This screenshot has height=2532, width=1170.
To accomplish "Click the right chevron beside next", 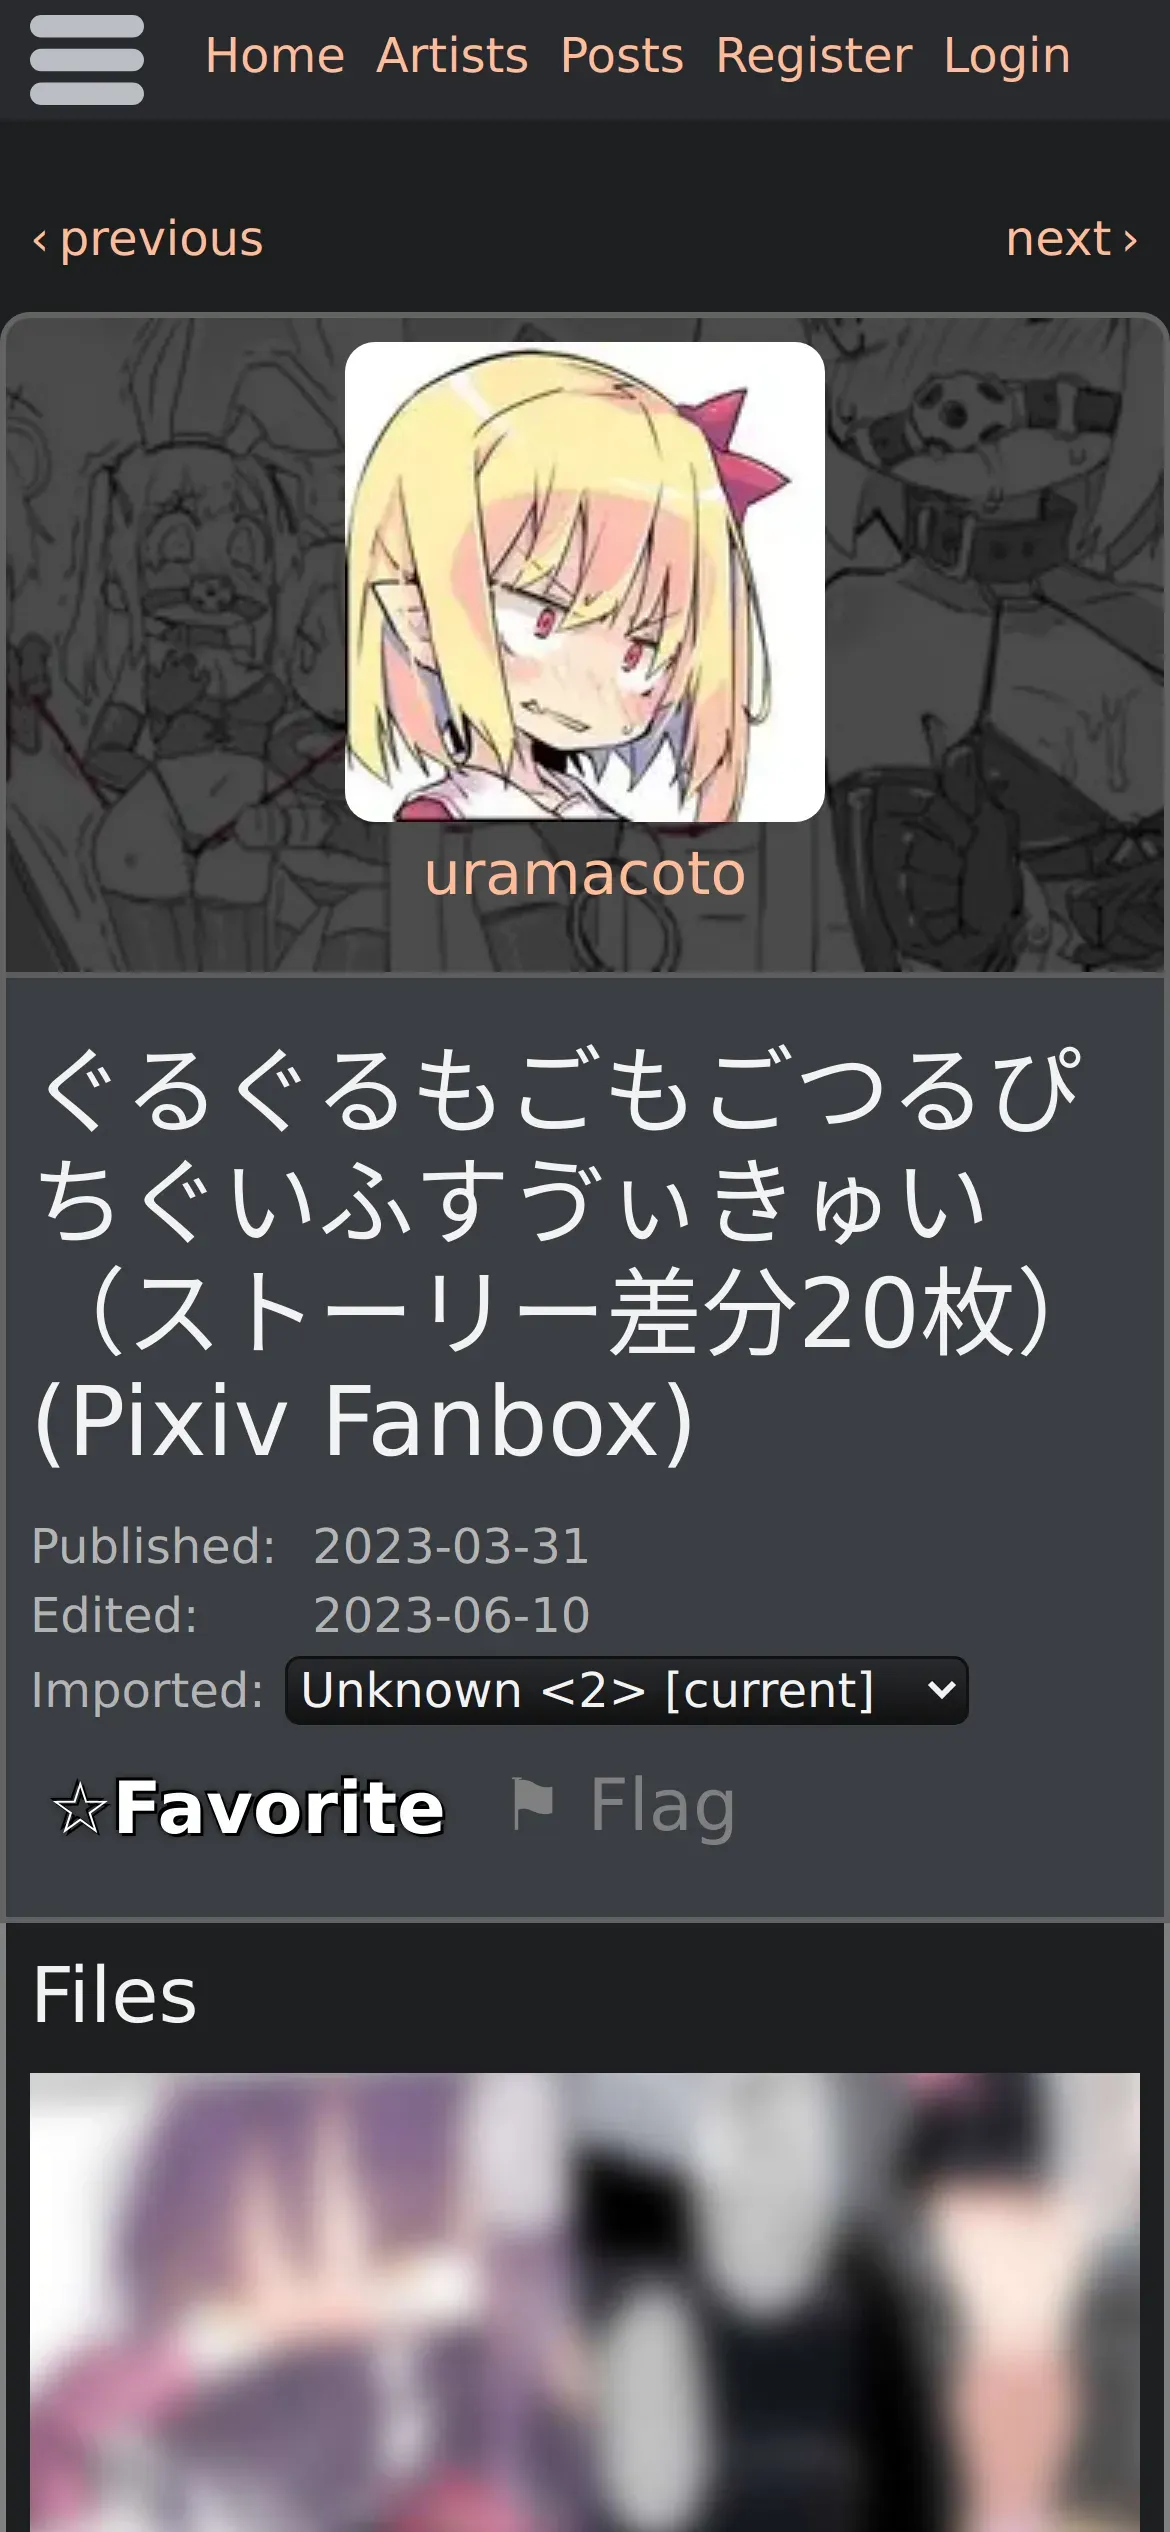I will click(x=1130, y=241).
